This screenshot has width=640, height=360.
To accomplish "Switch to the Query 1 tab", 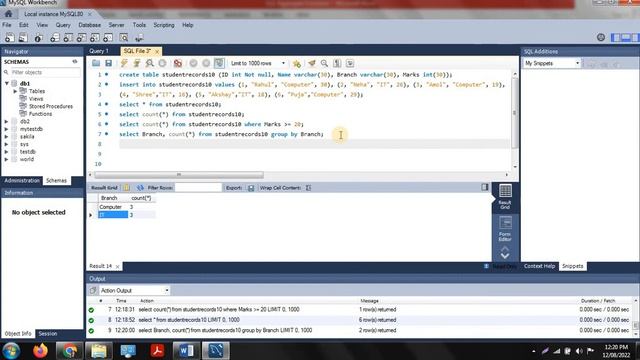I will click(x=99, y=51).
